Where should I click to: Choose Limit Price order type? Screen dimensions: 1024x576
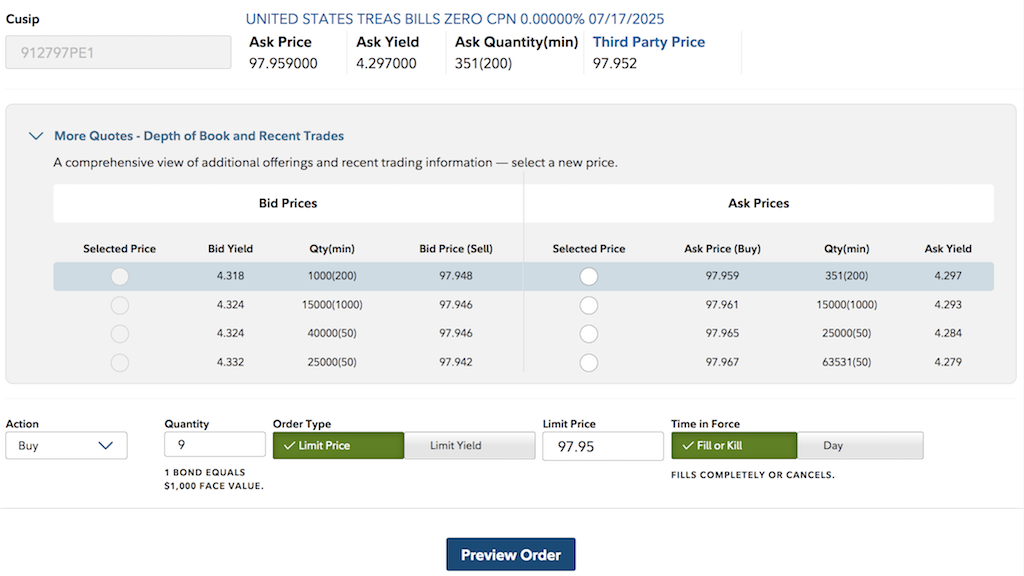click(x=338, y=446)
